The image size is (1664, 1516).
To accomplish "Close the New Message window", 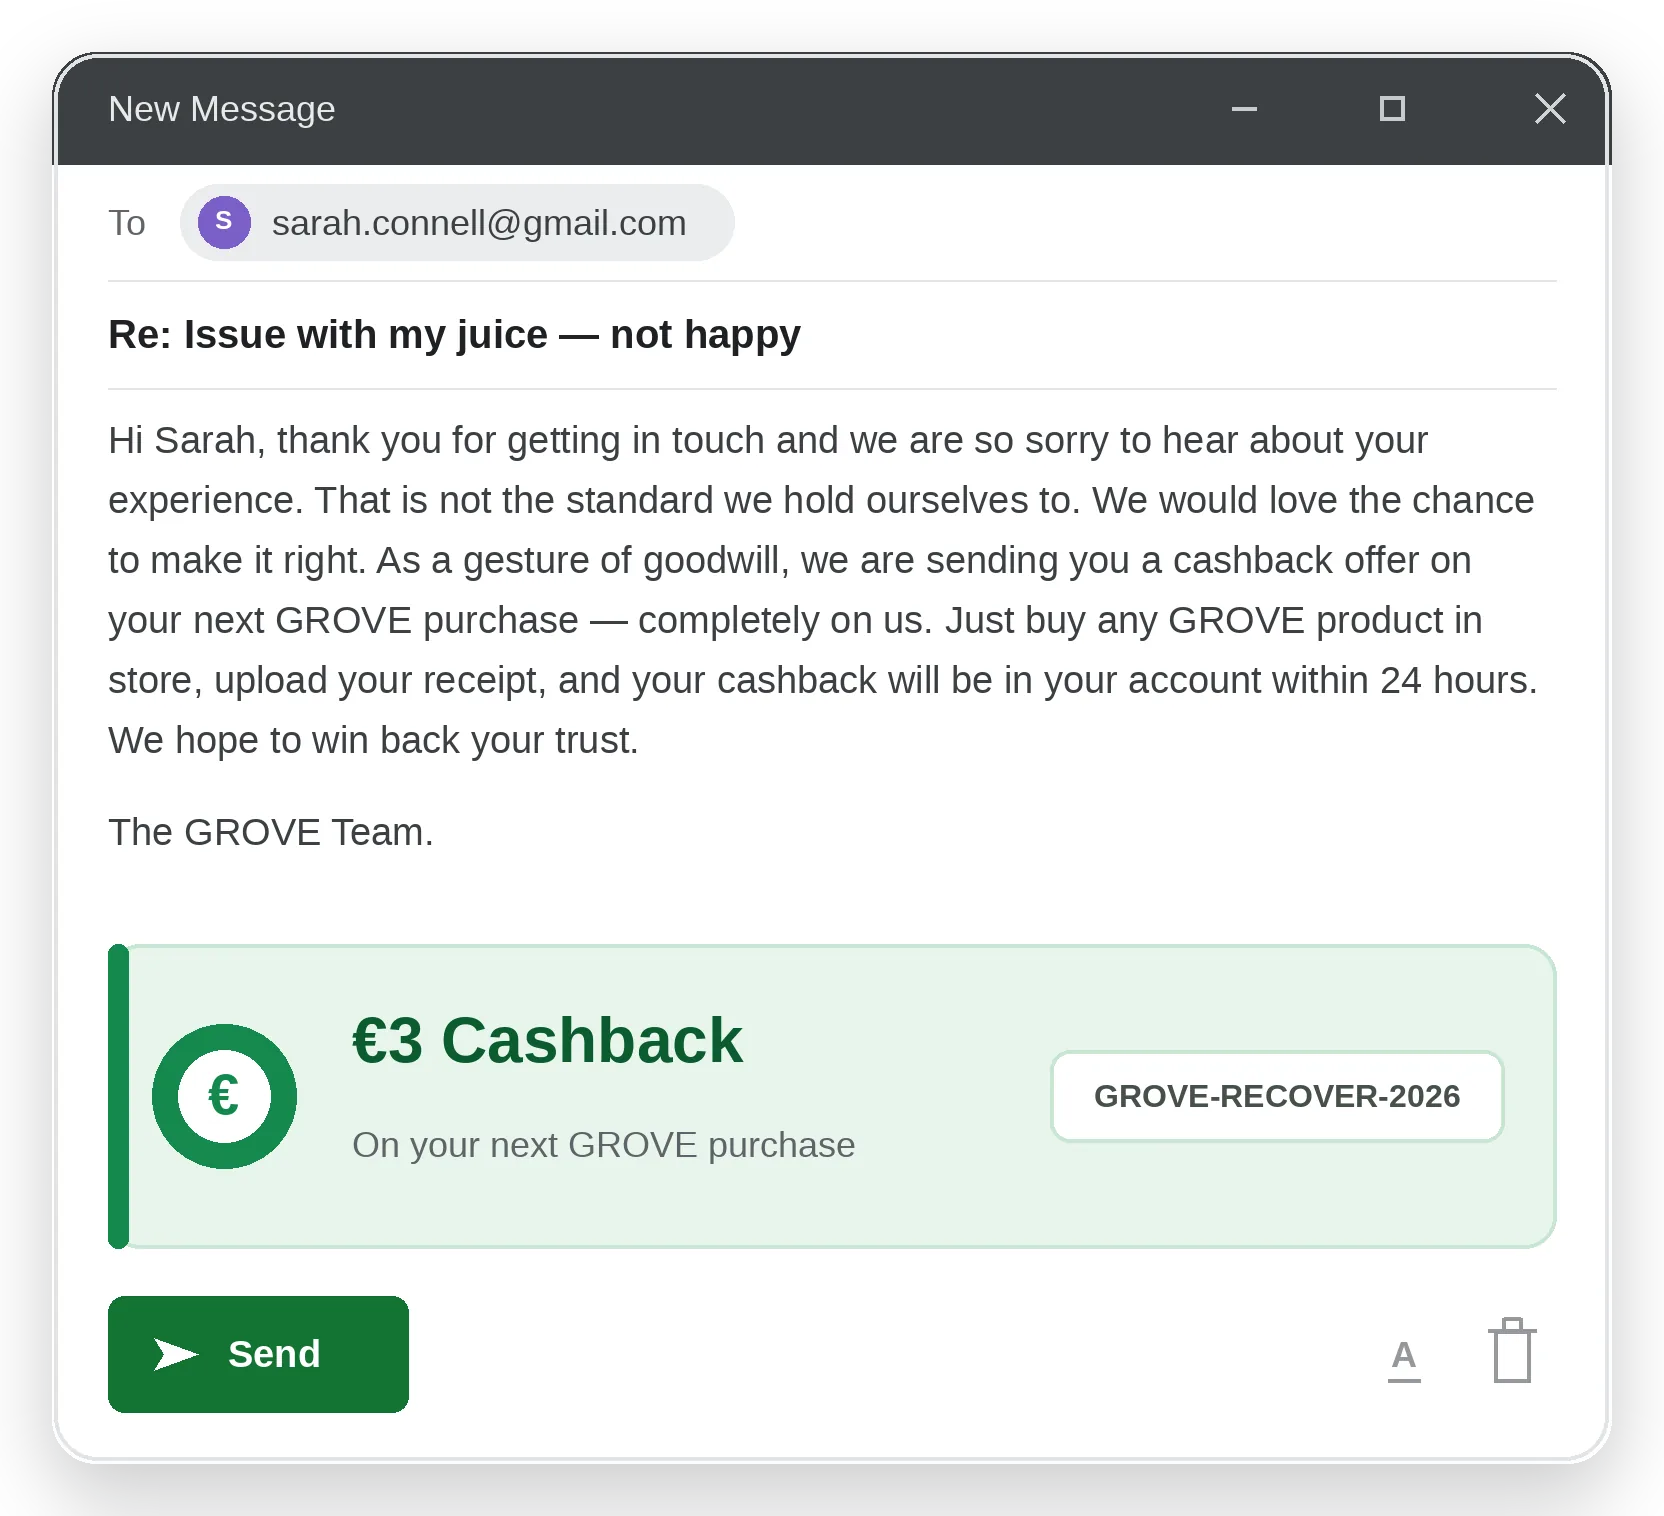I will click(1550, 109).
